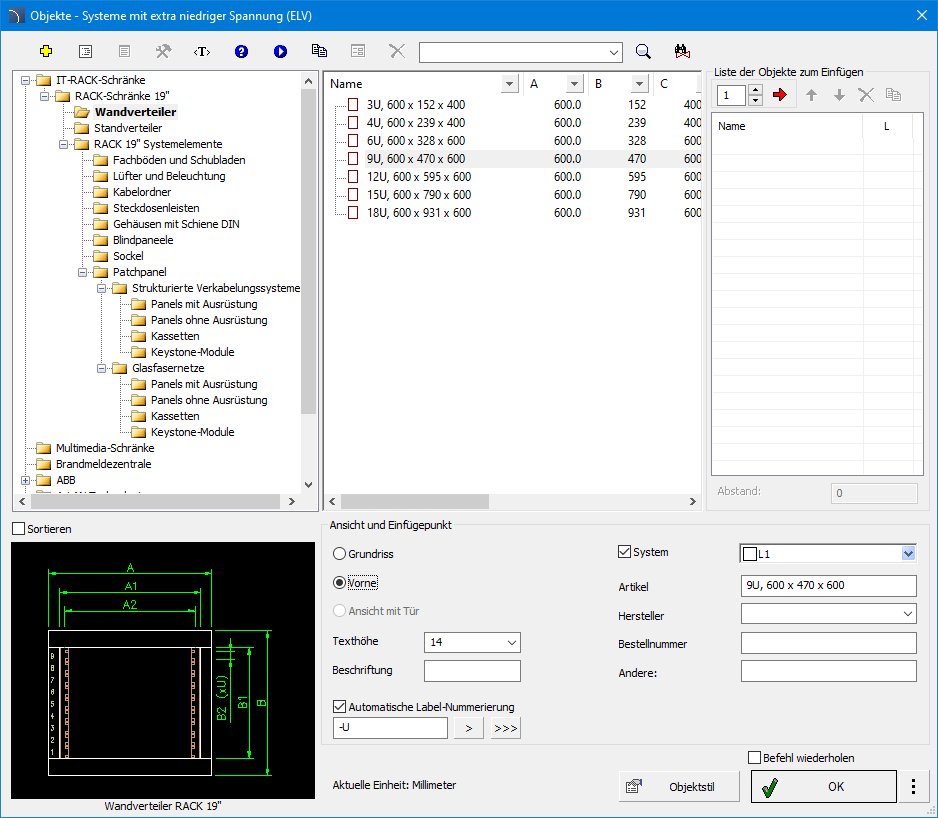Expand the ABB tree node

coord(25,480)
